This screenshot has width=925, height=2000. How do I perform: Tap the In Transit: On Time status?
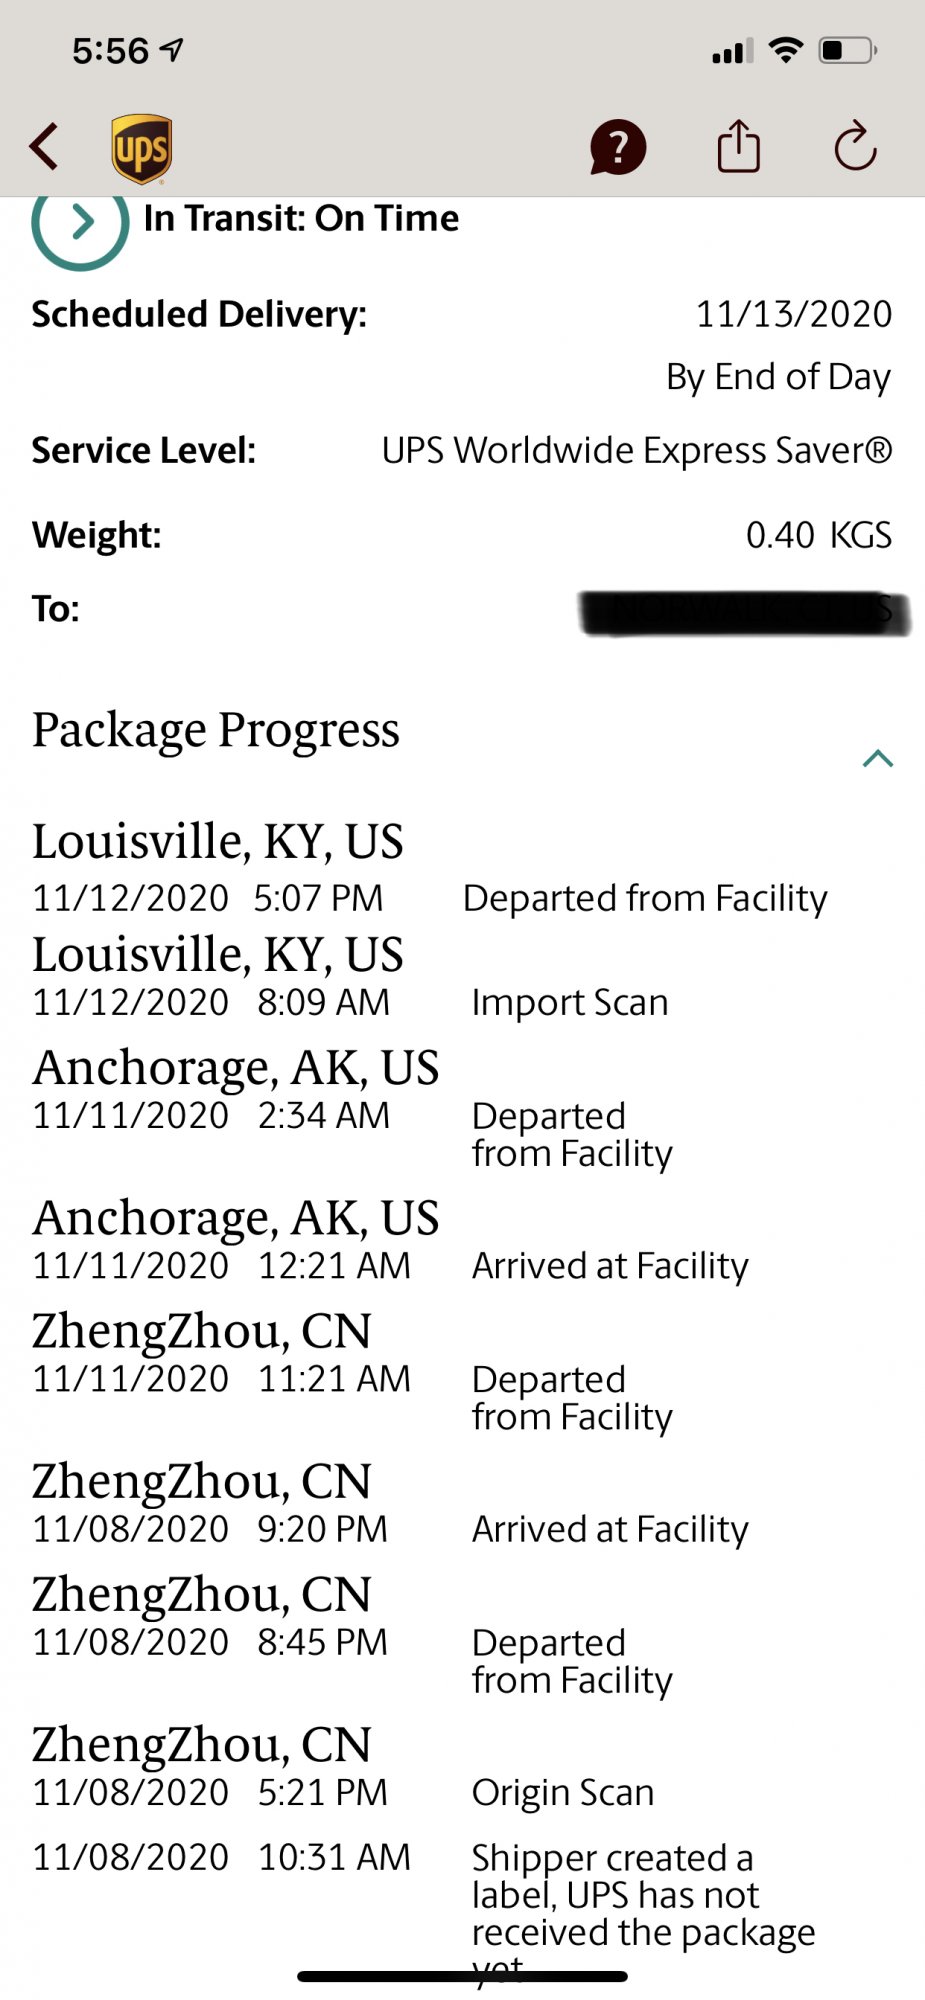pos(301,218)
